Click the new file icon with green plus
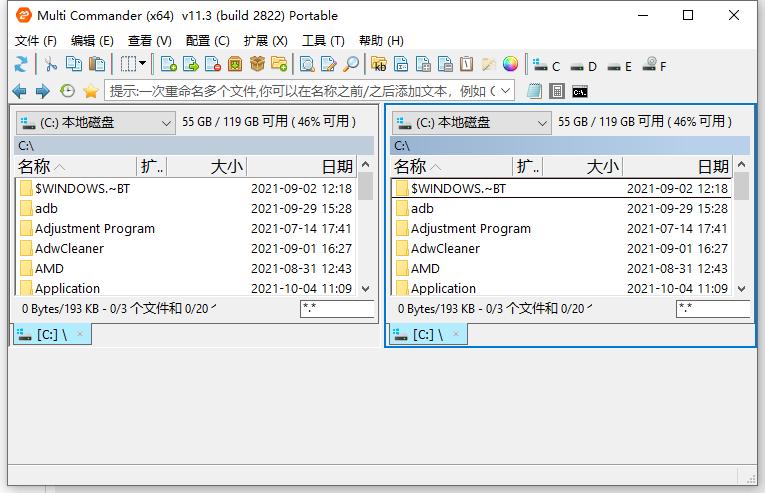Viewport: 765px width, 493px height. pyautogui.click(x=168, y=64)
